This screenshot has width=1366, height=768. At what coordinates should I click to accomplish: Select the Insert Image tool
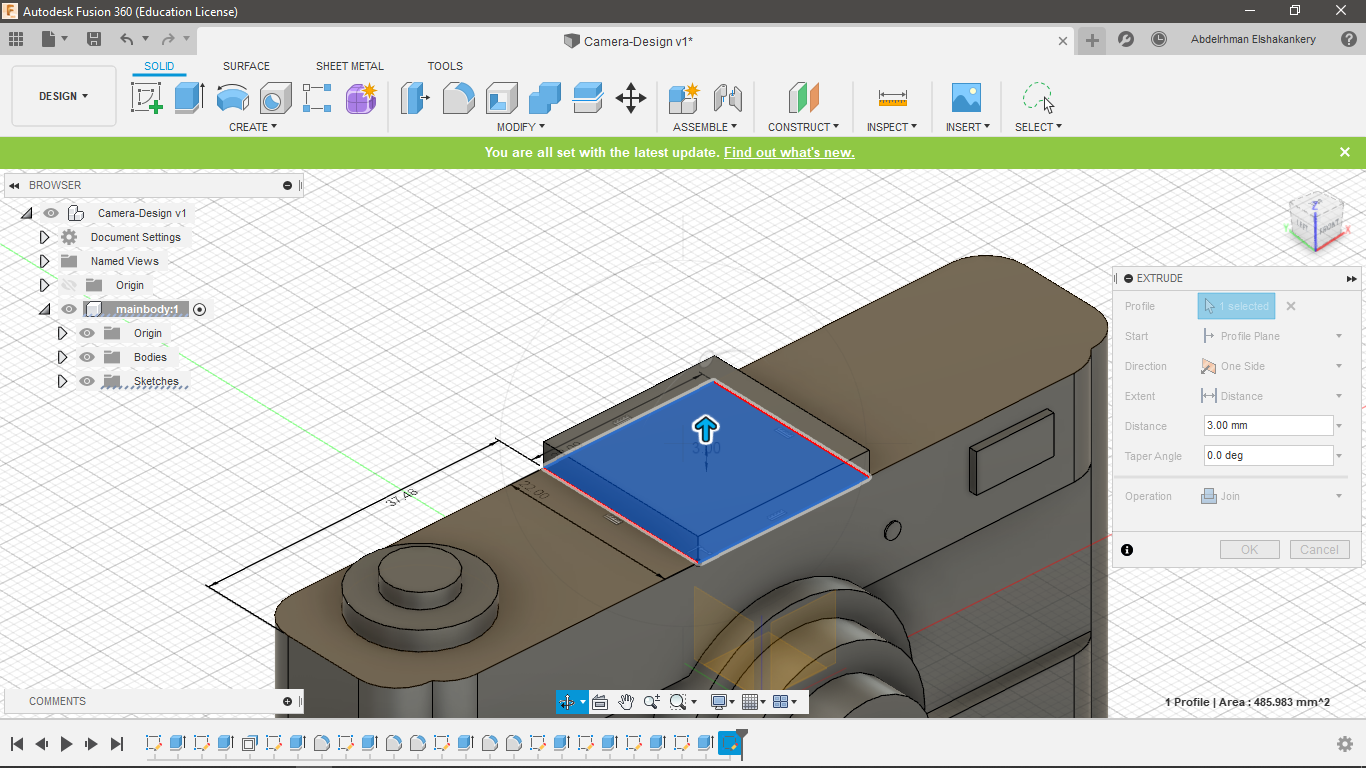coord(966,98)
